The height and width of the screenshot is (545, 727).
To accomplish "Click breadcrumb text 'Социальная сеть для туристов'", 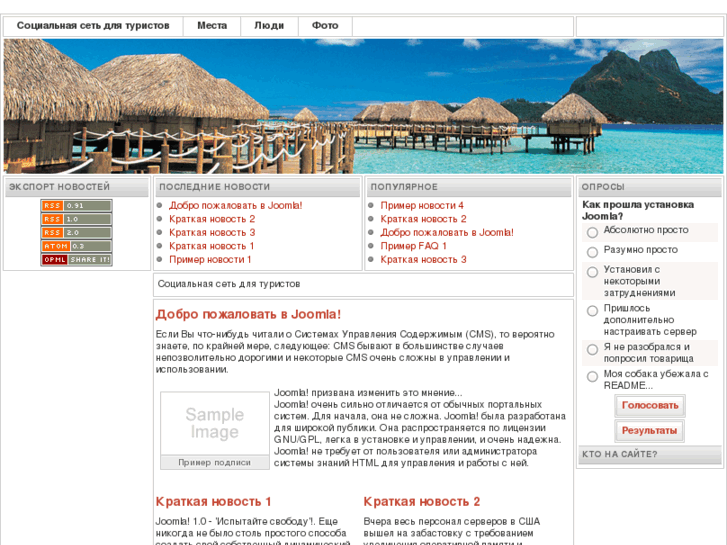I will coord(229,284).
